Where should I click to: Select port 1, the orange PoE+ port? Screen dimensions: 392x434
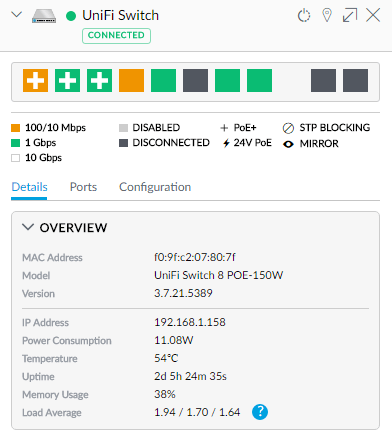[36, 80]
